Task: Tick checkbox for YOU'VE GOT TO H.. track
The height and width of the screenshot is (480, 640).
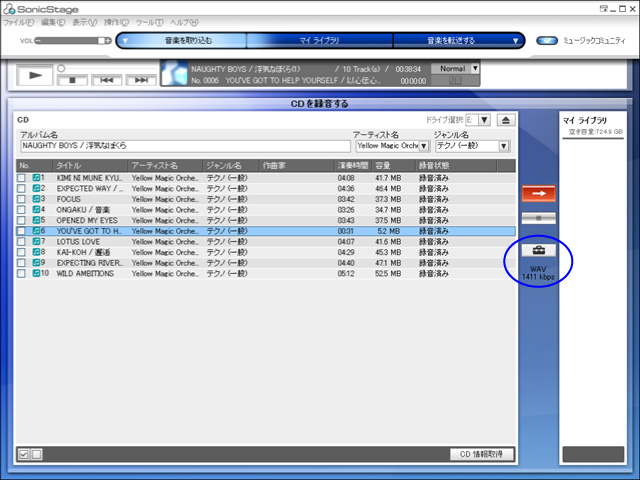Action: point(21,231)
